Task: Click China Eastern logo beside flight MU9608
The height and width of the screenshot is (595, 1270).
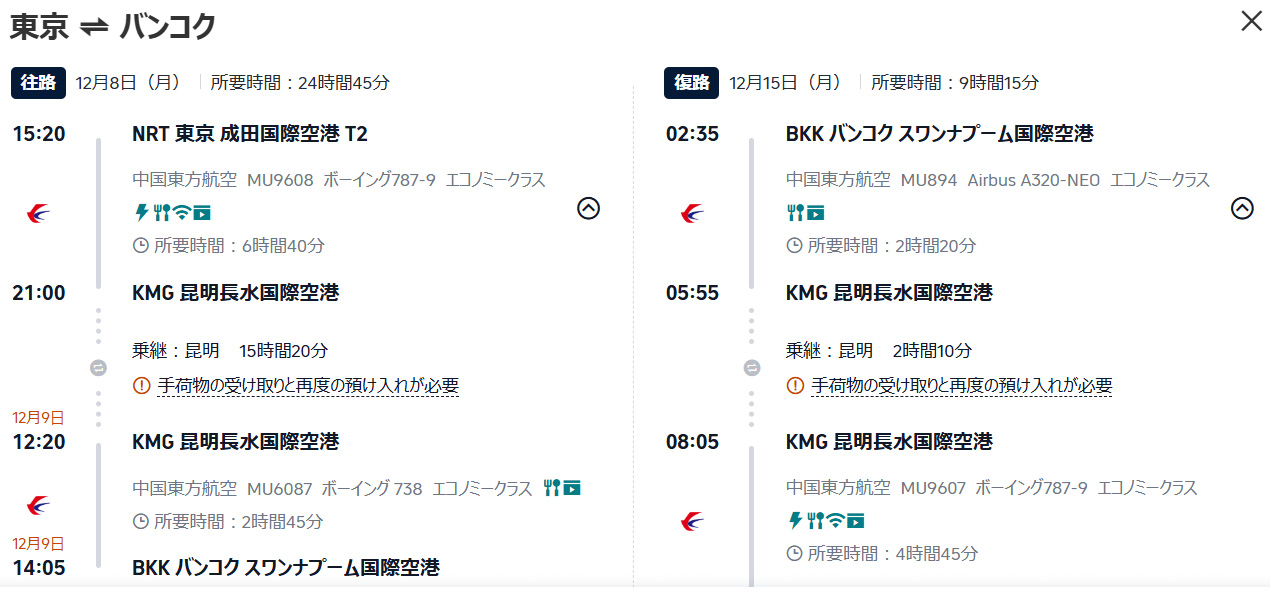Action: [40, 212]
